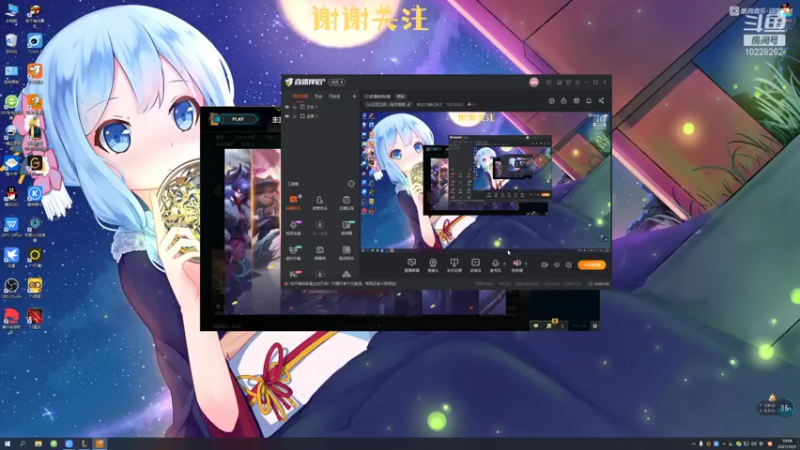Expand the microphone options arrow
800x450 pixels.
pyautogui.click(x=505, y=264)
